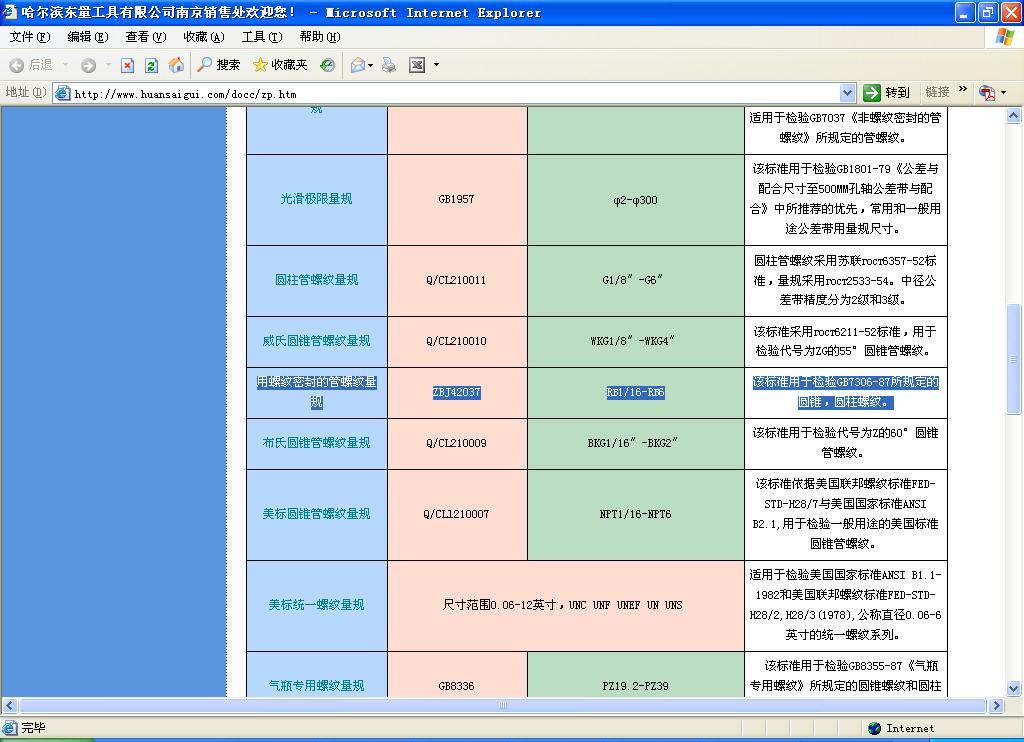Open the 美标统一螺纹量规 link
1024x742 pixels.
[316, 604]
